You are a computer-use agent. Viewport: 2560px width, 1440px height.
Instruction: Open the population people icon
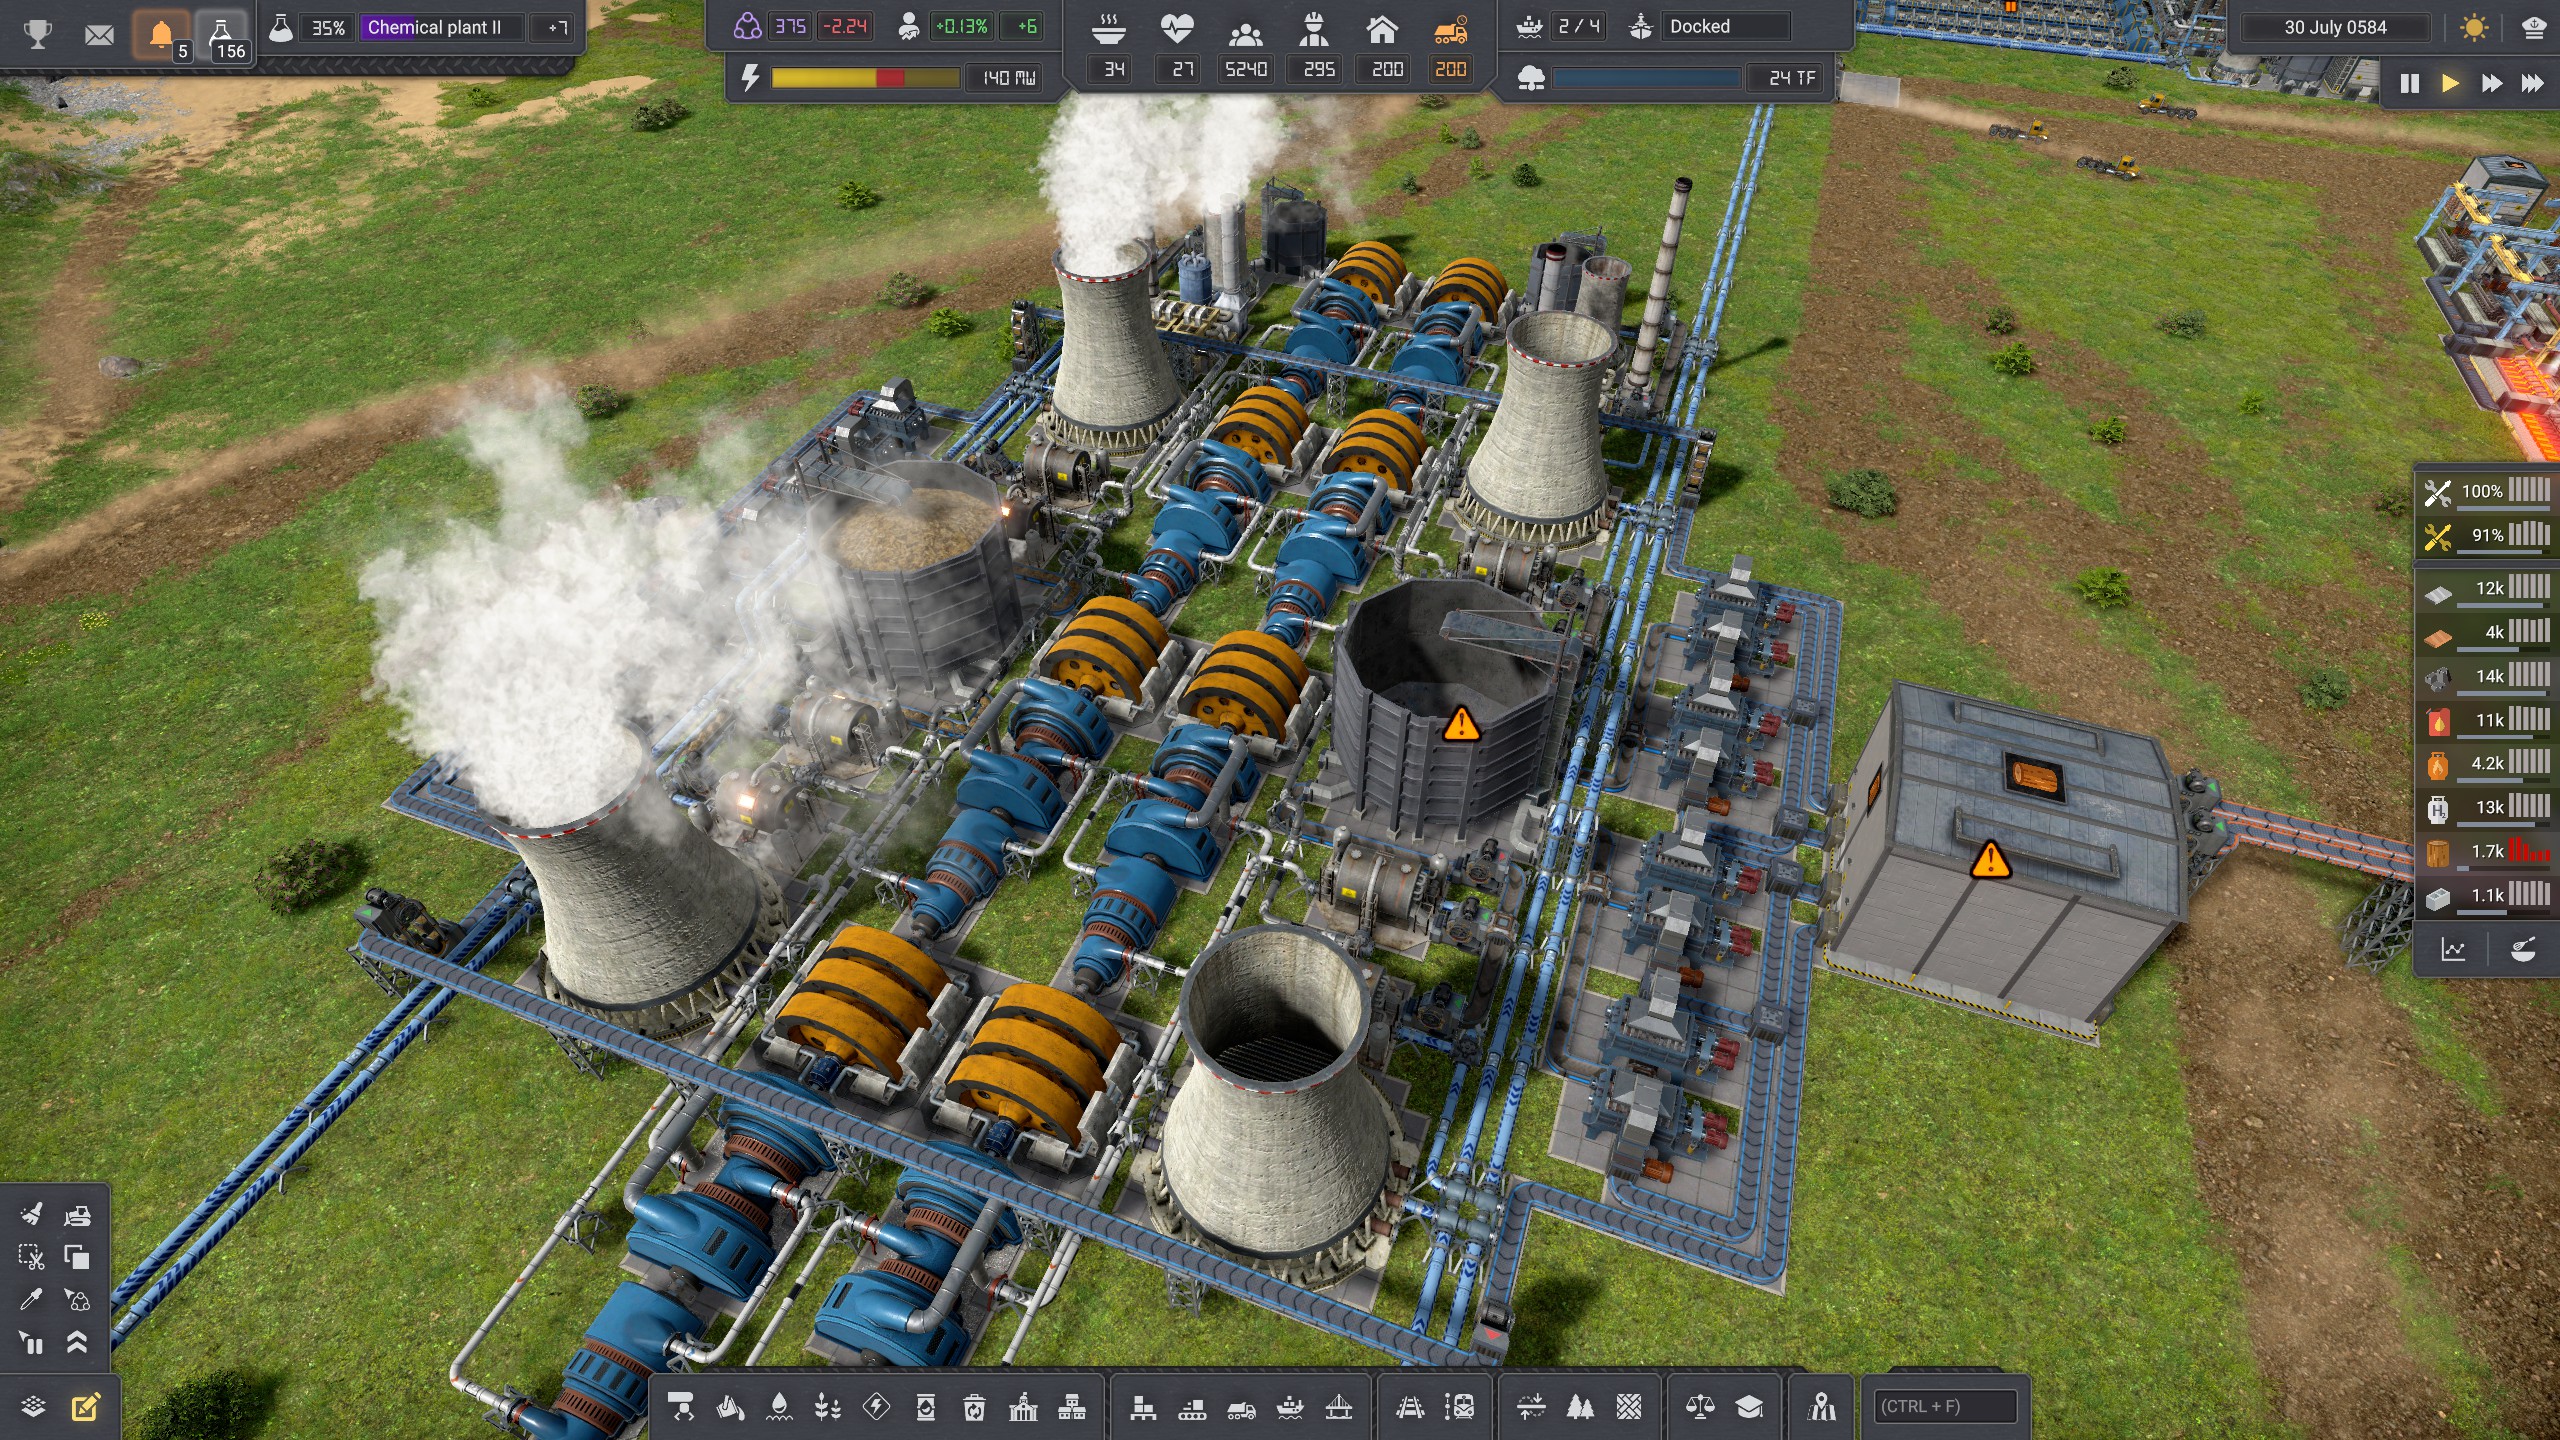1245,34
